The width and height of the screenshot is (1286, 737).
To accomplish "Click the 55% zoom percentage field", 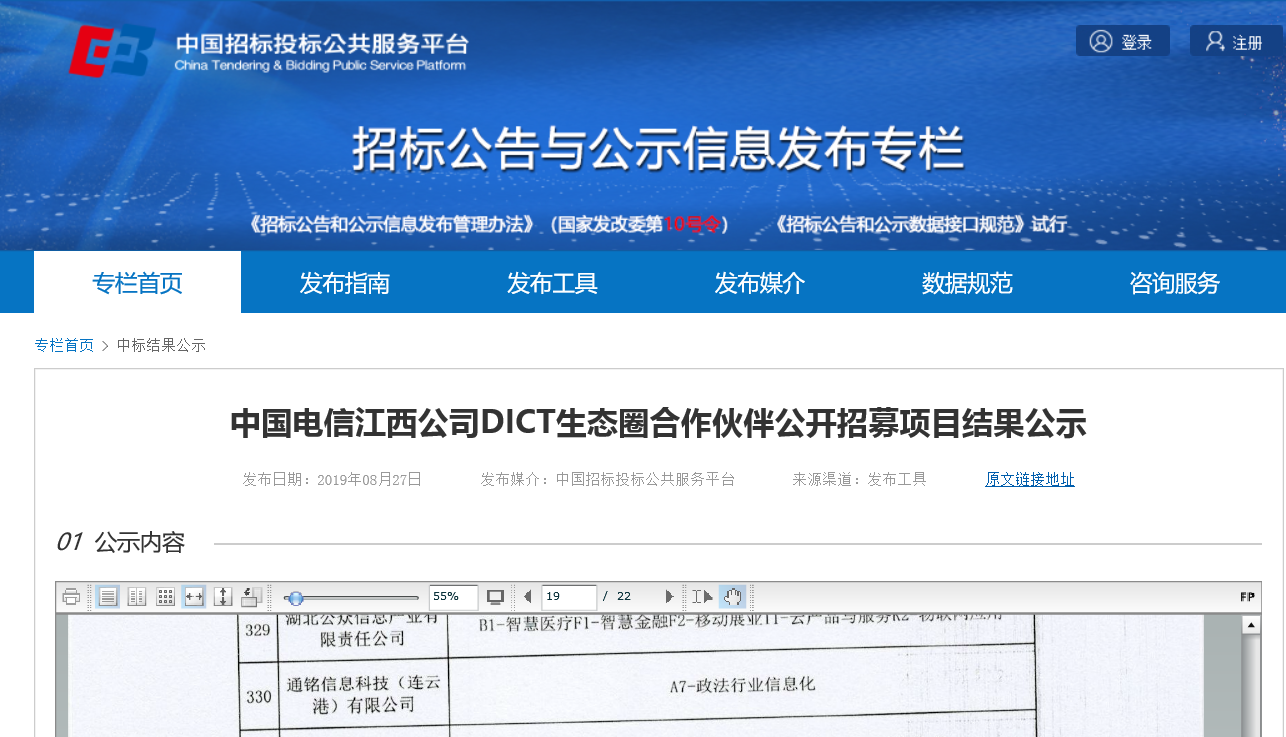I will point(452,597).
